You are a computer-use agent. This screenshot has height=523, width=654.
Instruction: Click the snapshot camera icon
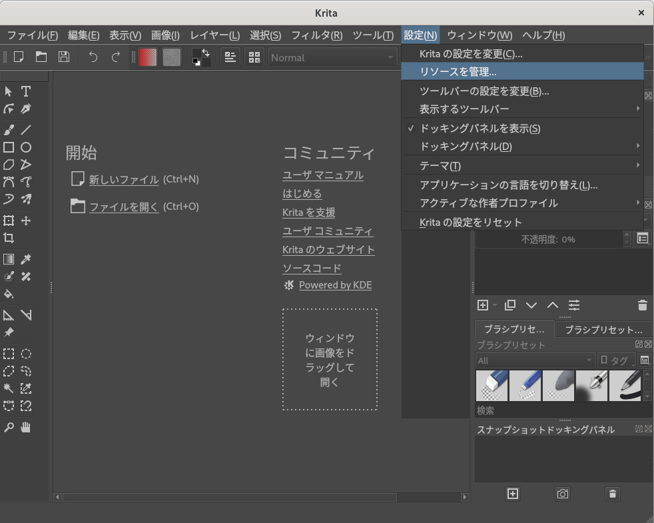tap(563, 494)
